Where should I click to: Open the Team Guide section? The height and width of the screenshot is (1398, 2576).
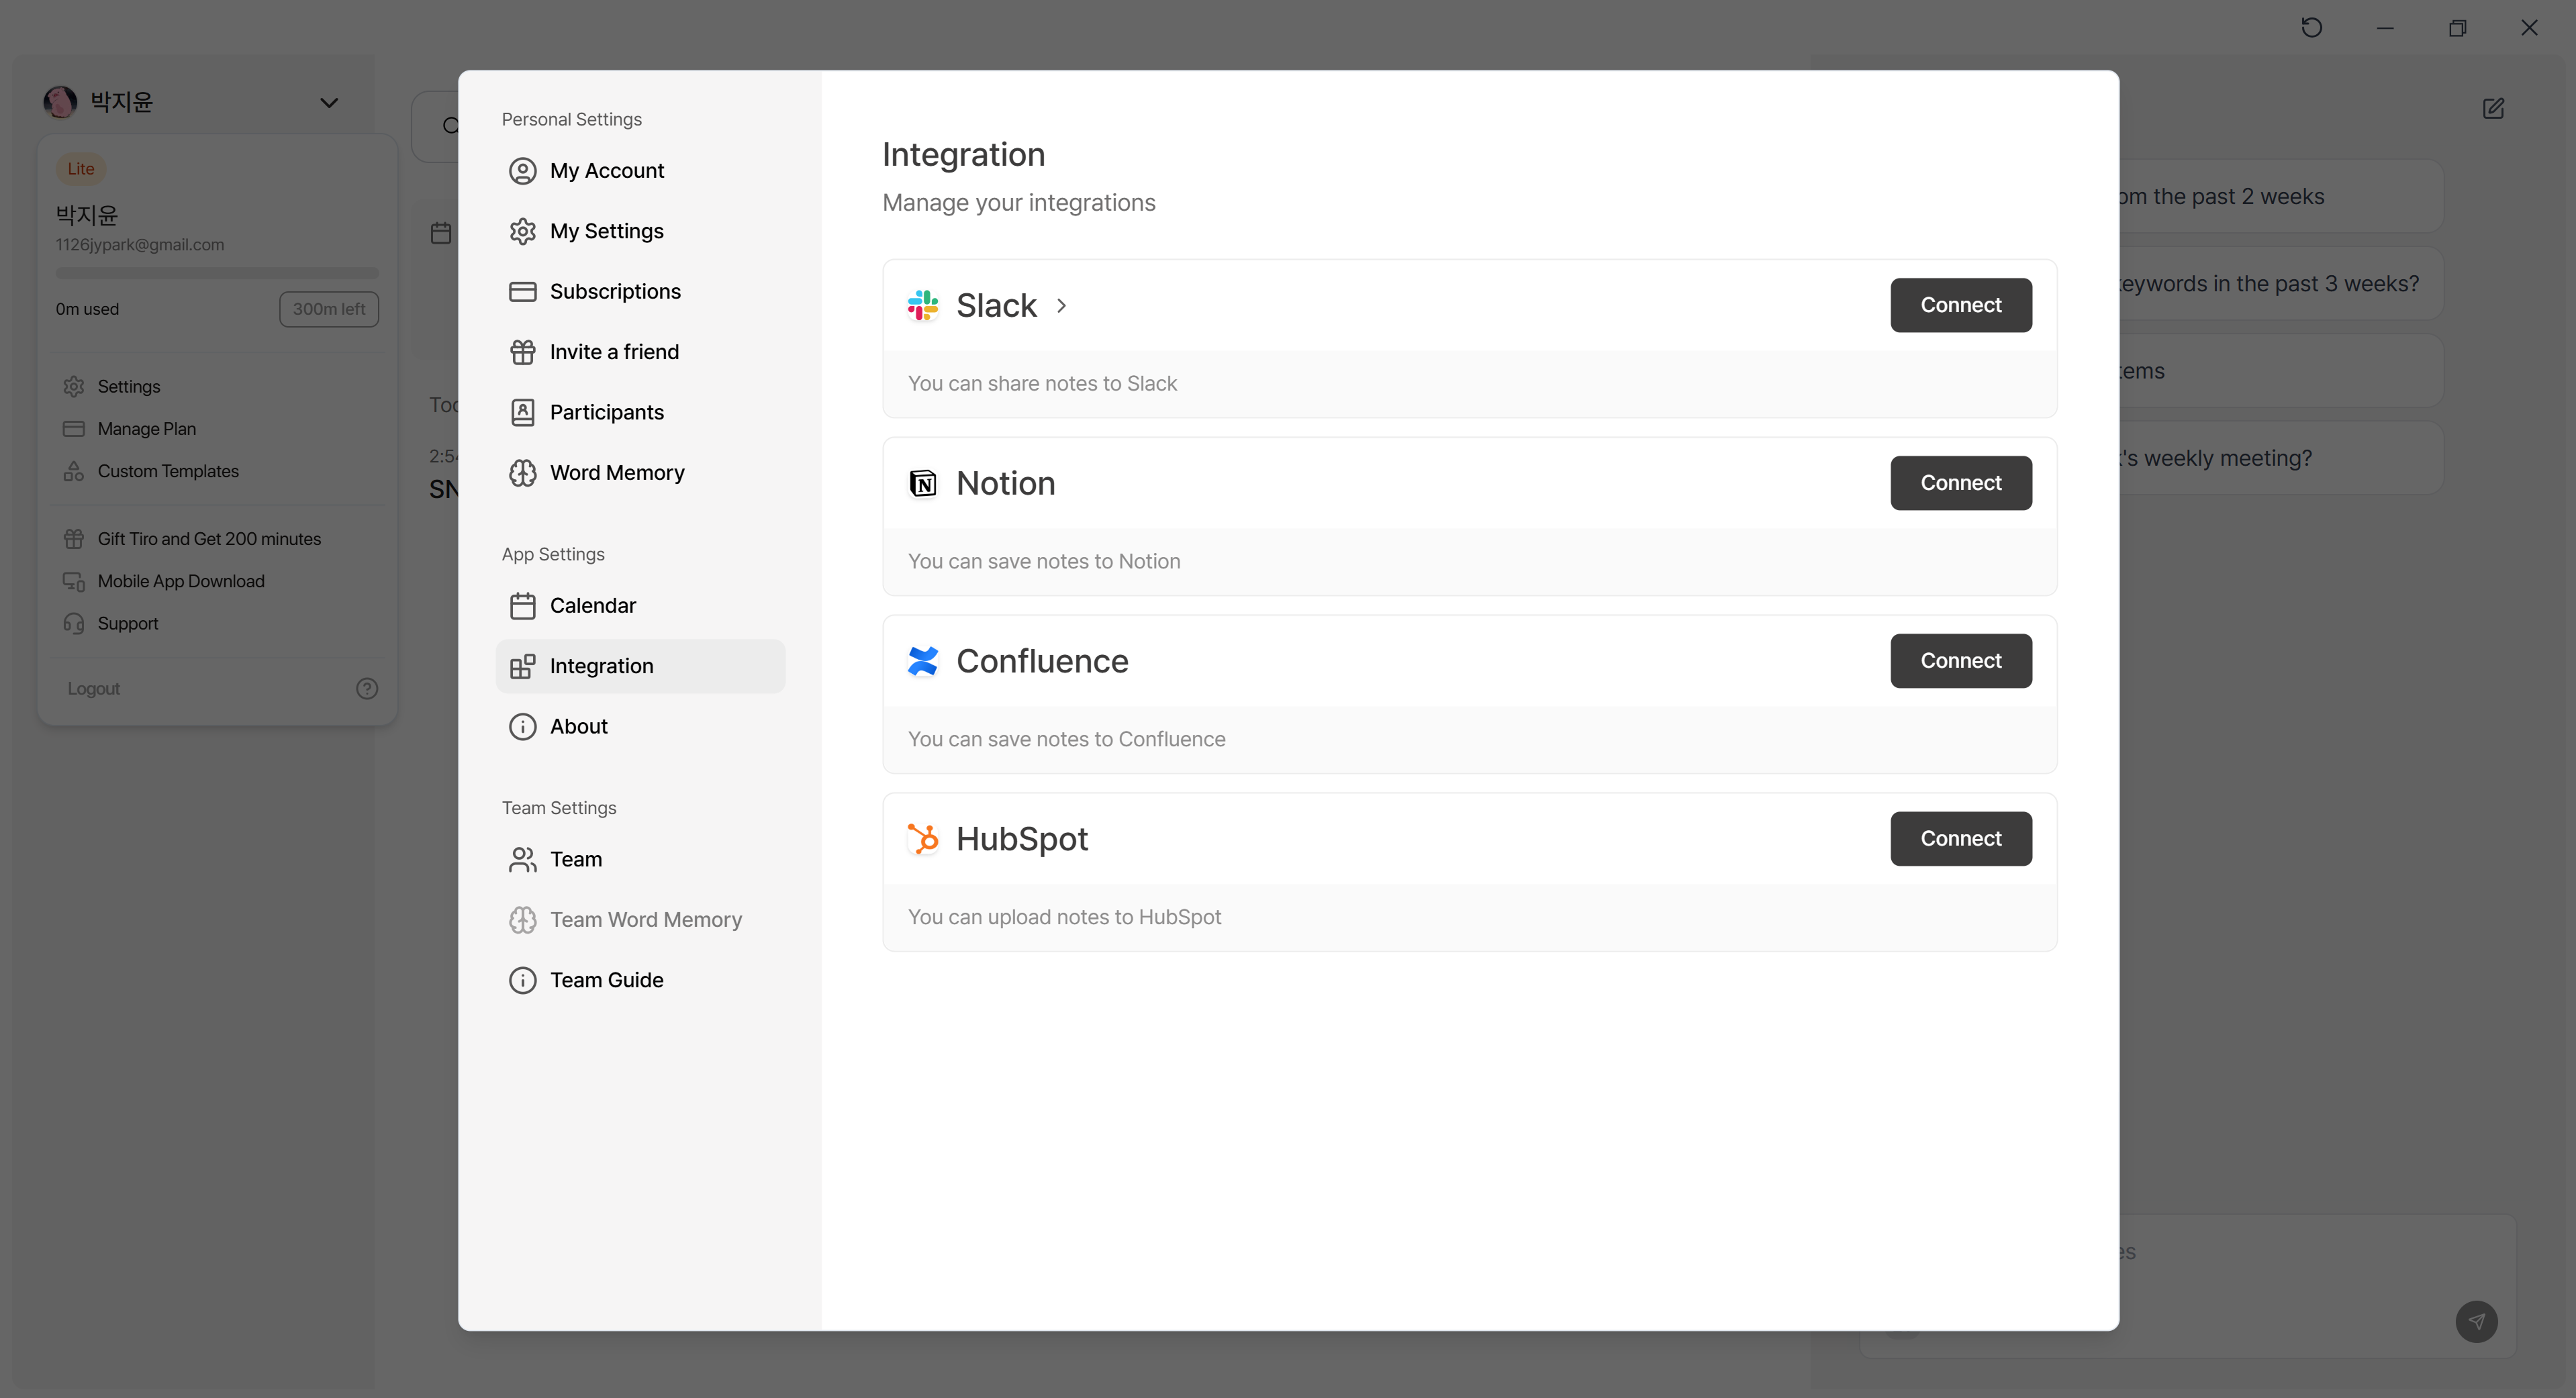point(606,980)
